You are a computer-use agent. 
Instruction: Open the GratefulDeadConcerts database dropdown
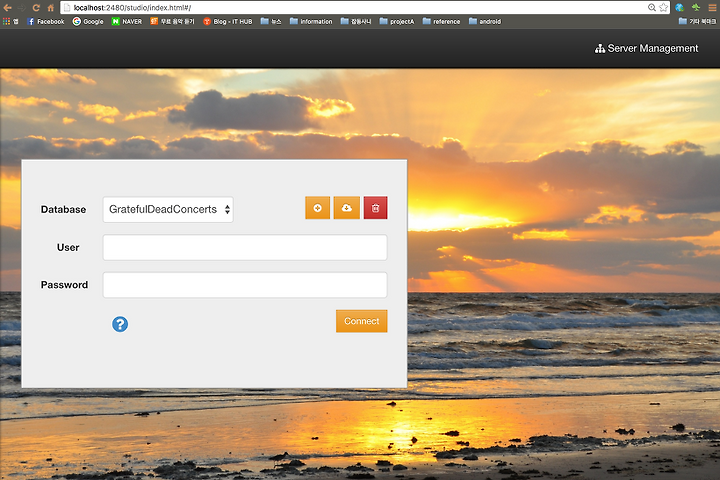coord(168,209)
